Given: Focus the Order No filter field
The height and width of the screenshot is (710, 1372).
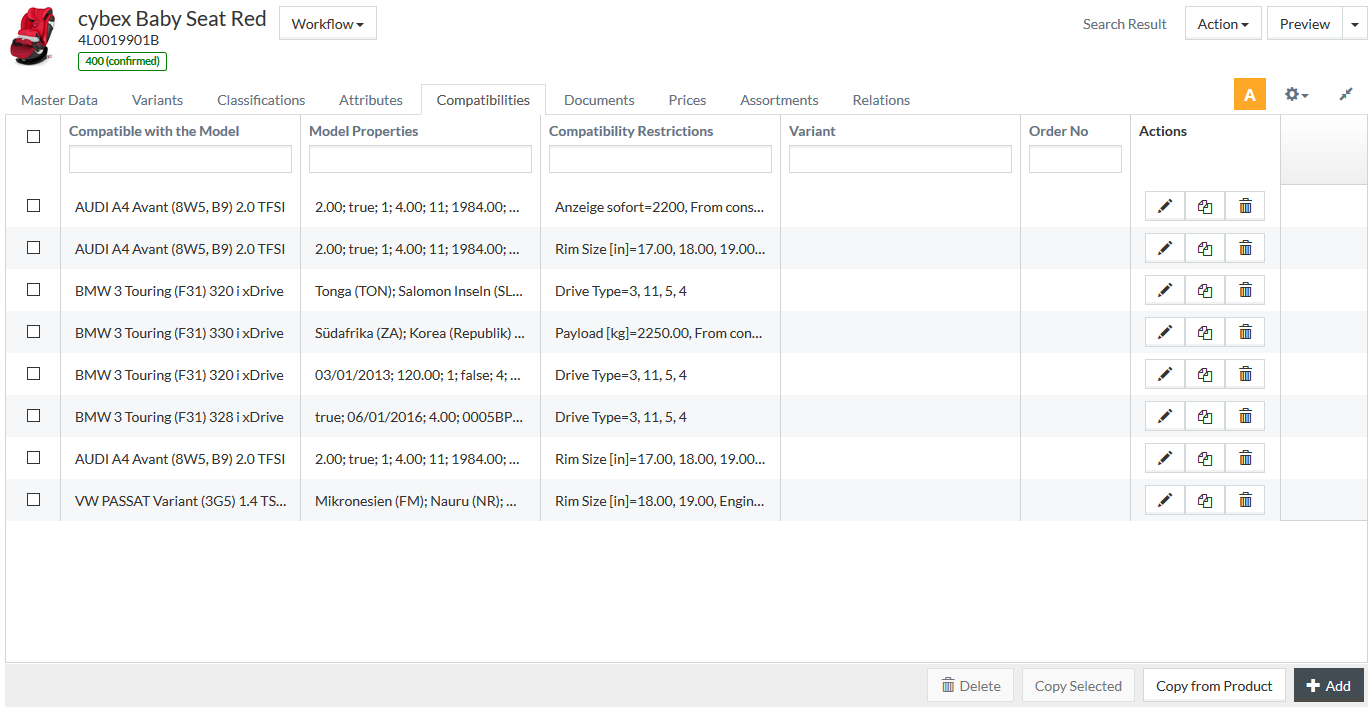Looking at the screenshot, I should (1075, 159).
